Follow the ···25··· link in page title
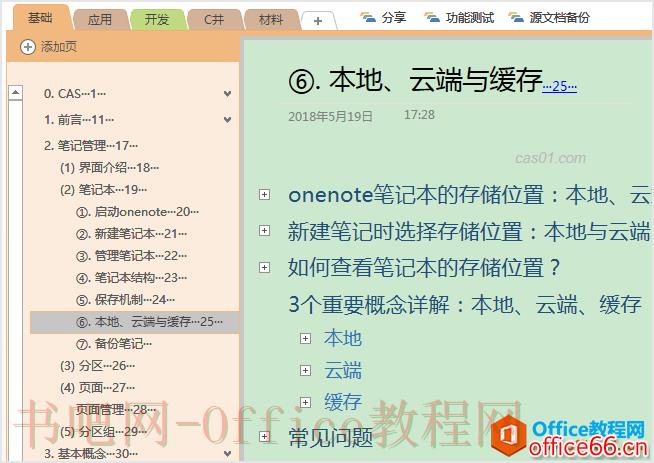Image resolution: width=654 pixels, height=463 pixels. pyautogui.click(x=560, y=86)
